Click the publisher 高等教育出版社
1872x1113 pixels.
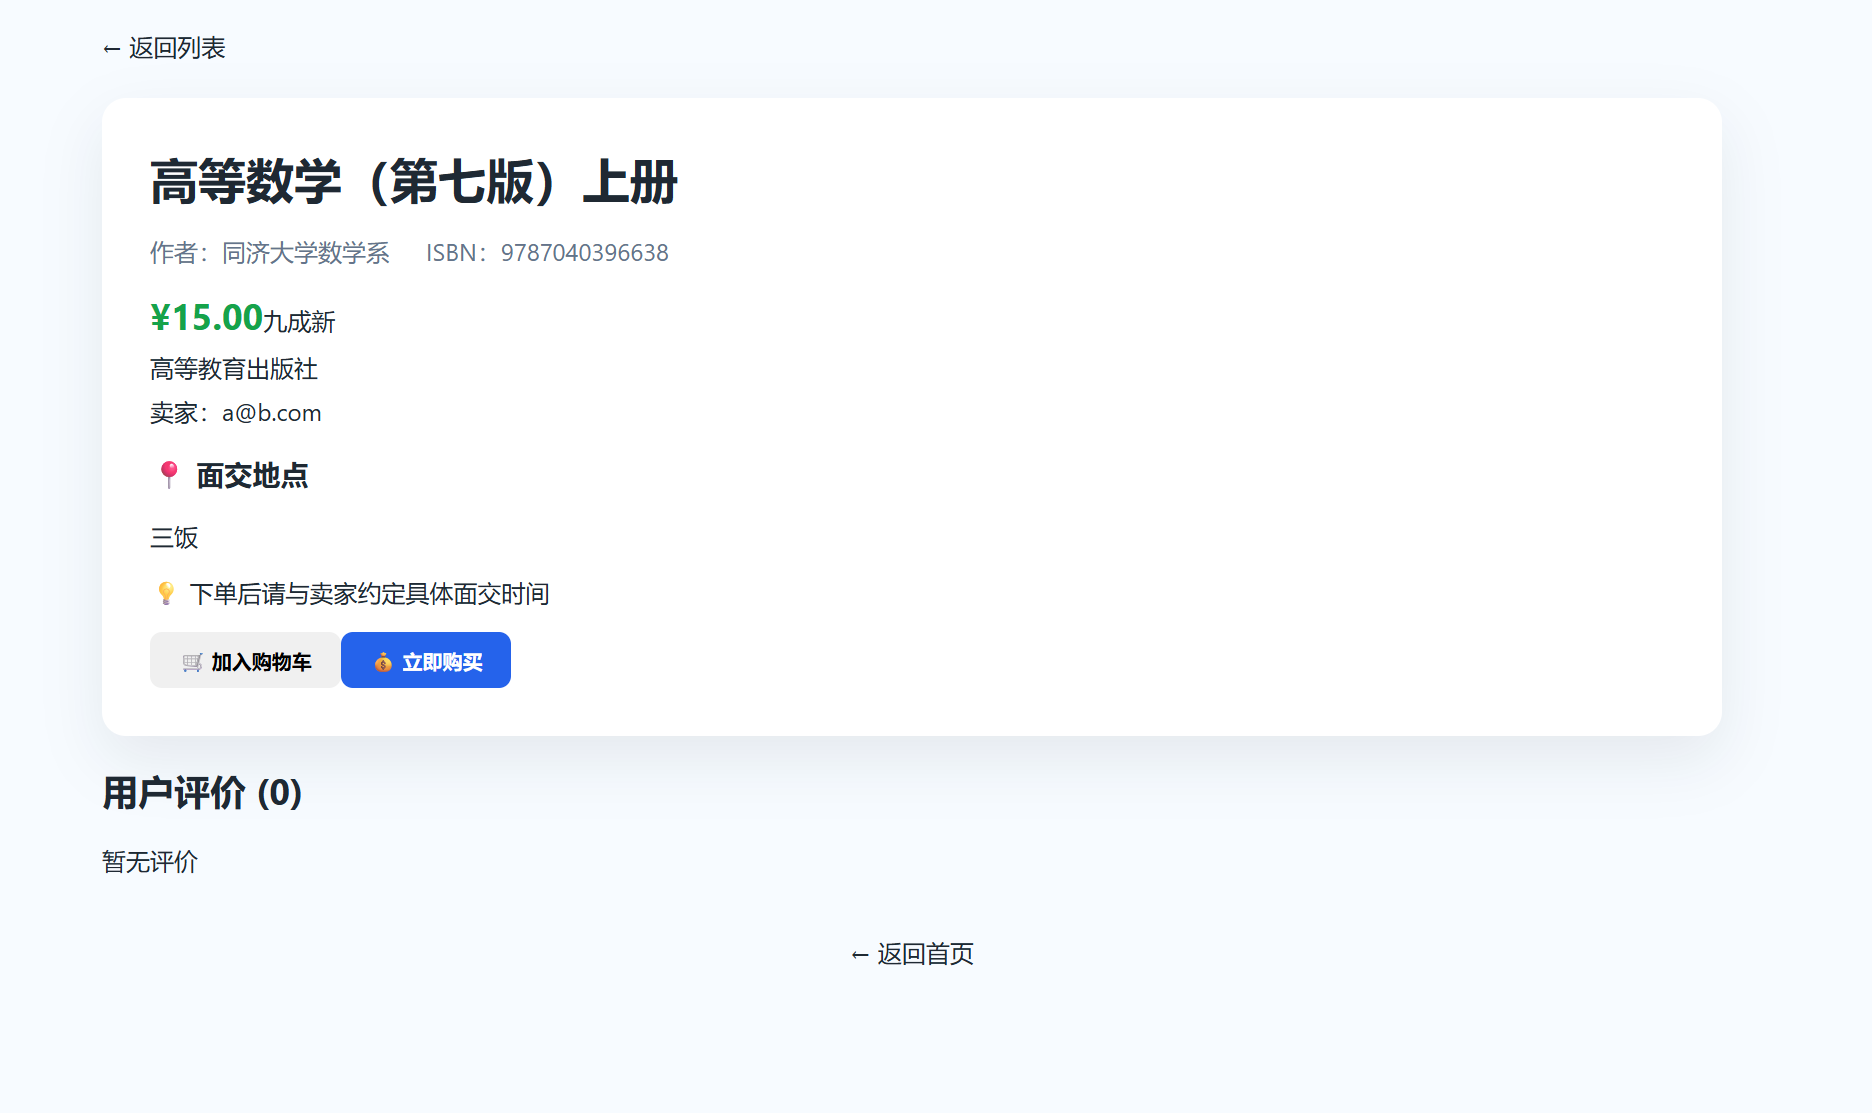(x=232, y=369)
